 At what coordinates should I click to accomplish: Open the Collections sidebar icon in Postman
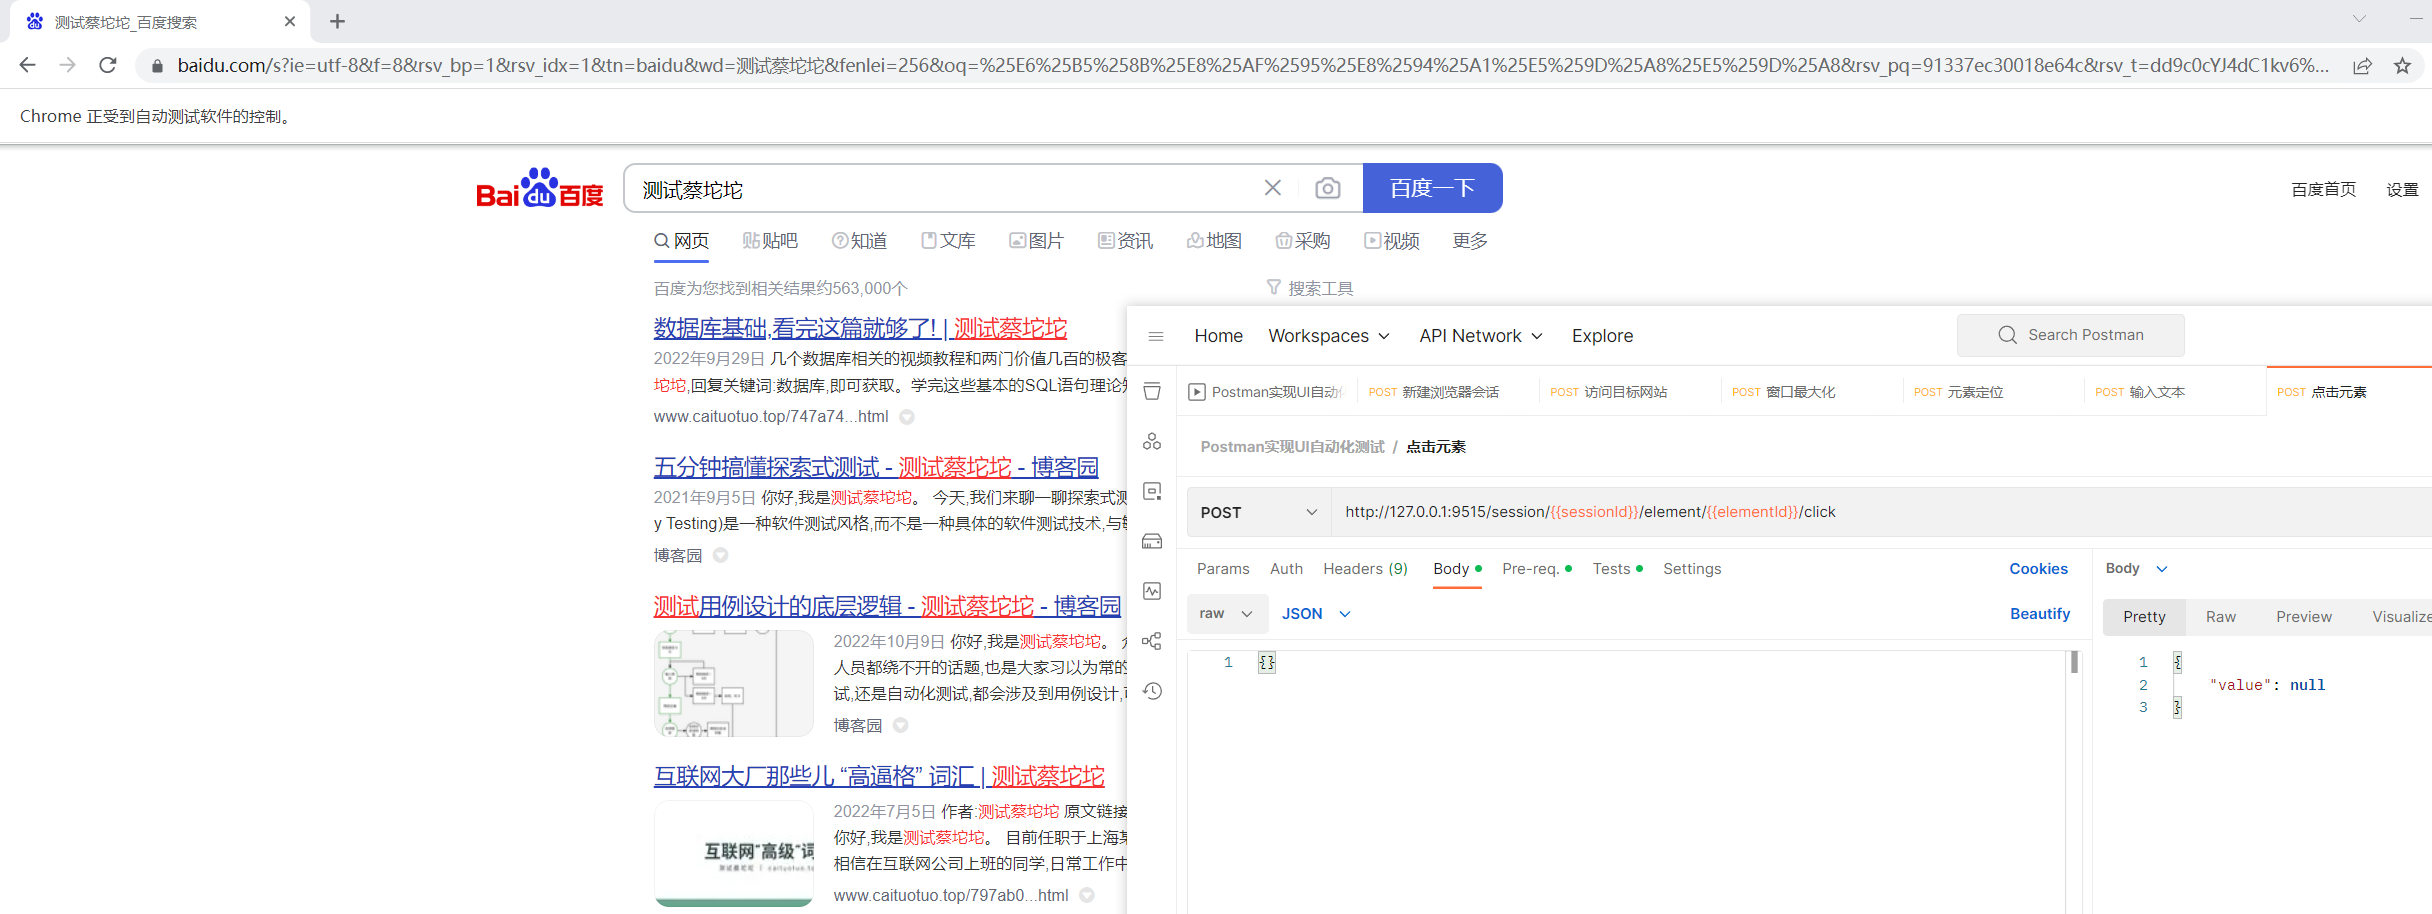pyautogui.click(x=1152, y=391)
